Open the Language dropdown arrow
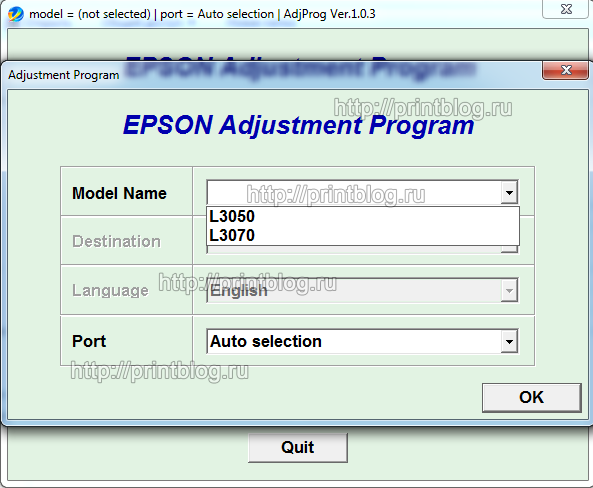 pyautogui.click(x=509, y=291)
